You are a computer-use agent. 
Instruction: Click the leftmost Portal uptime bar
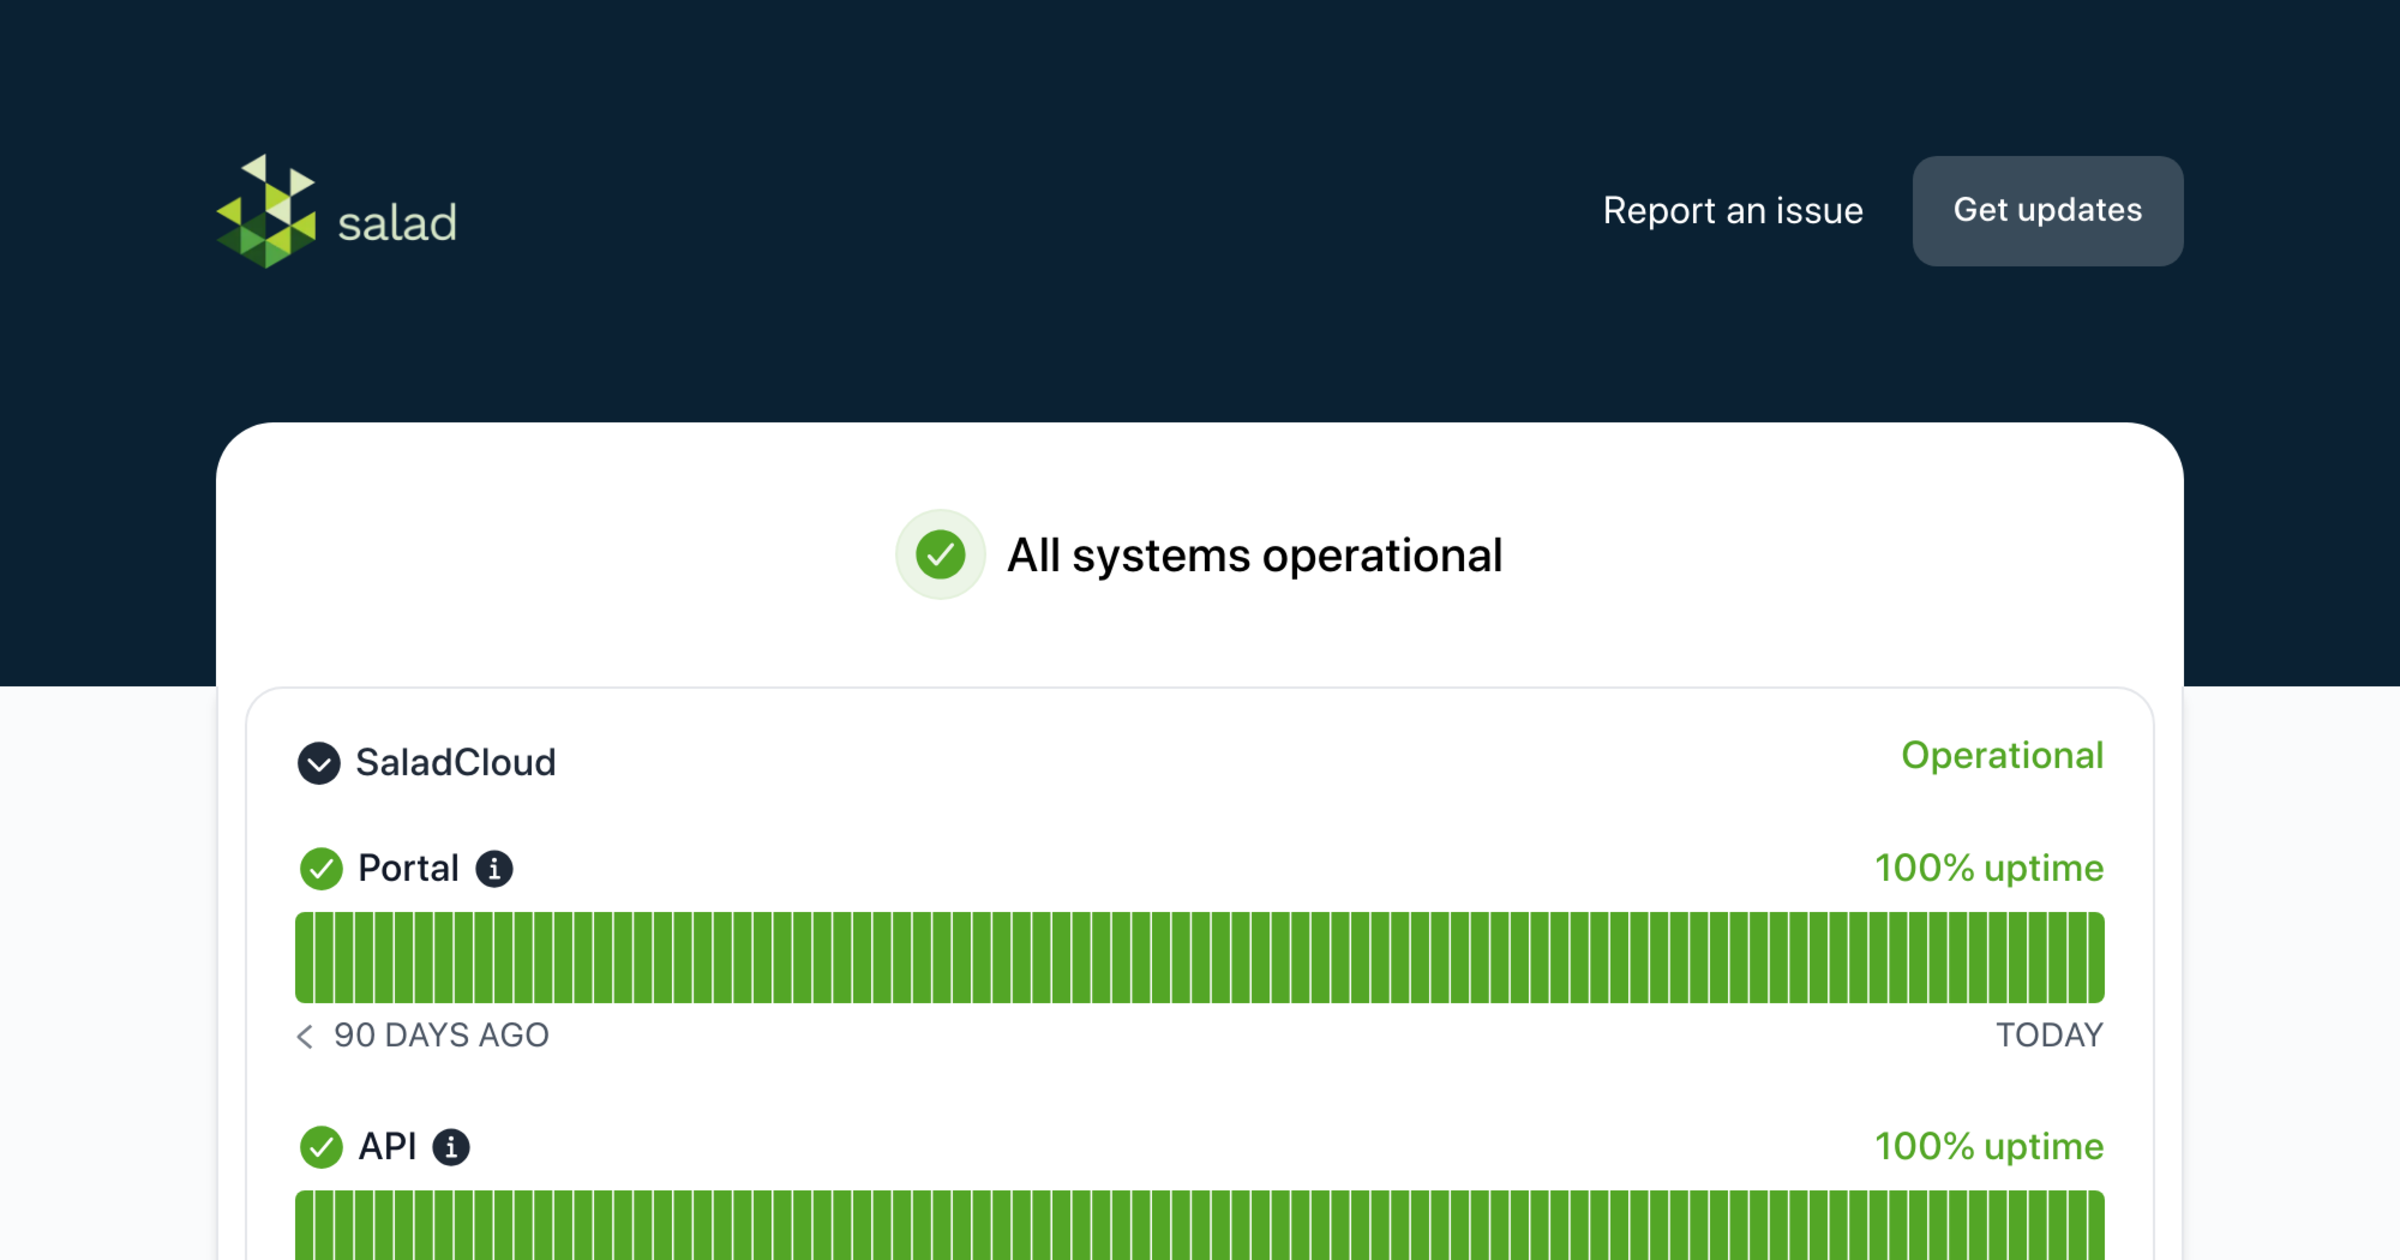point(305,957)
